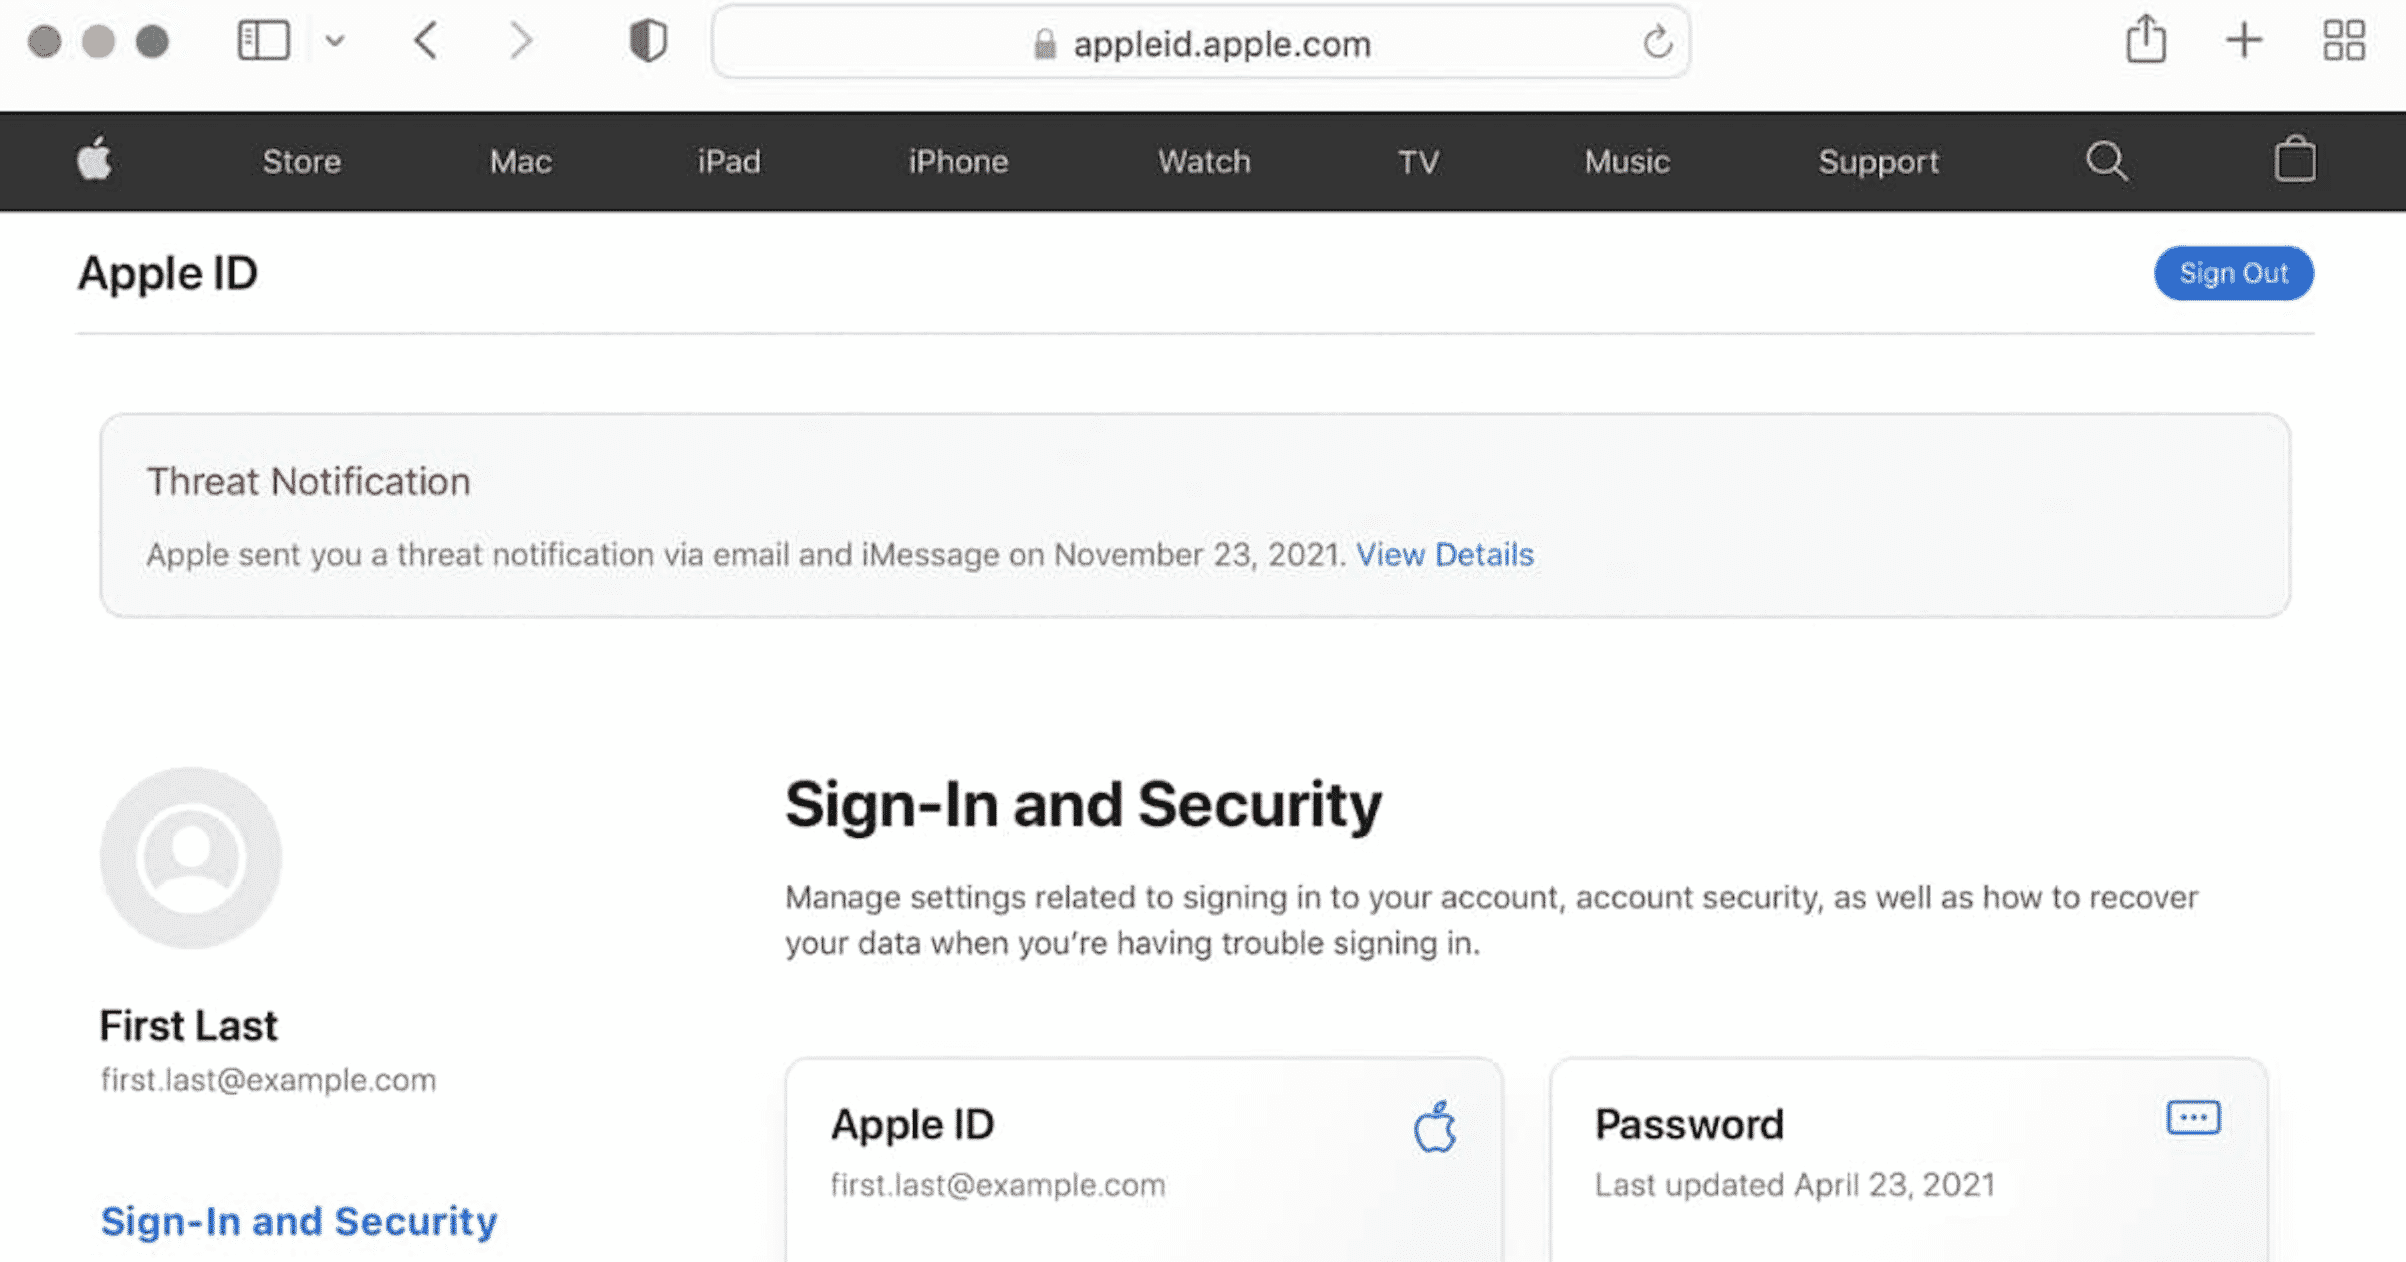Open Safari's tab overview grid icon
Image resolution: width=2406 pixels, height=1262 pixels.
coord(2345,41)
